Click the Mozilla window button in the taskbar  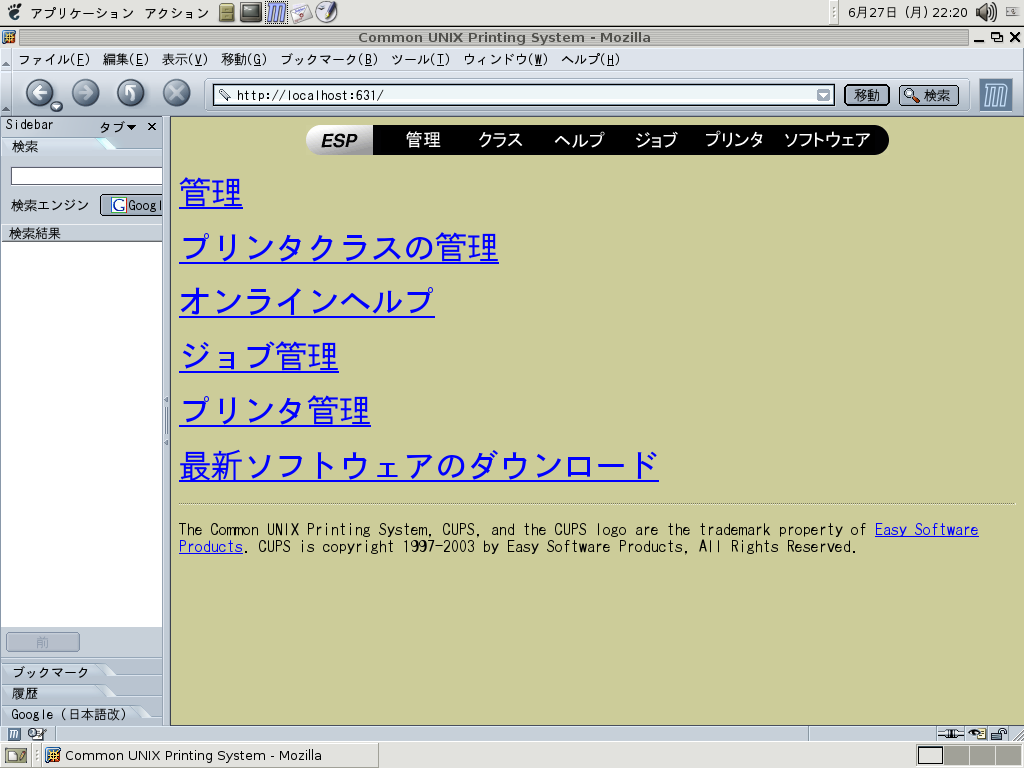[210, 756]
